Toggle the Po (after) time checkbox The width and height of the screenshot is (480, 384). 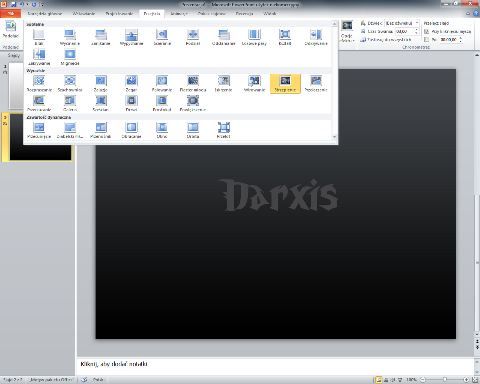[x=426, y=39]
